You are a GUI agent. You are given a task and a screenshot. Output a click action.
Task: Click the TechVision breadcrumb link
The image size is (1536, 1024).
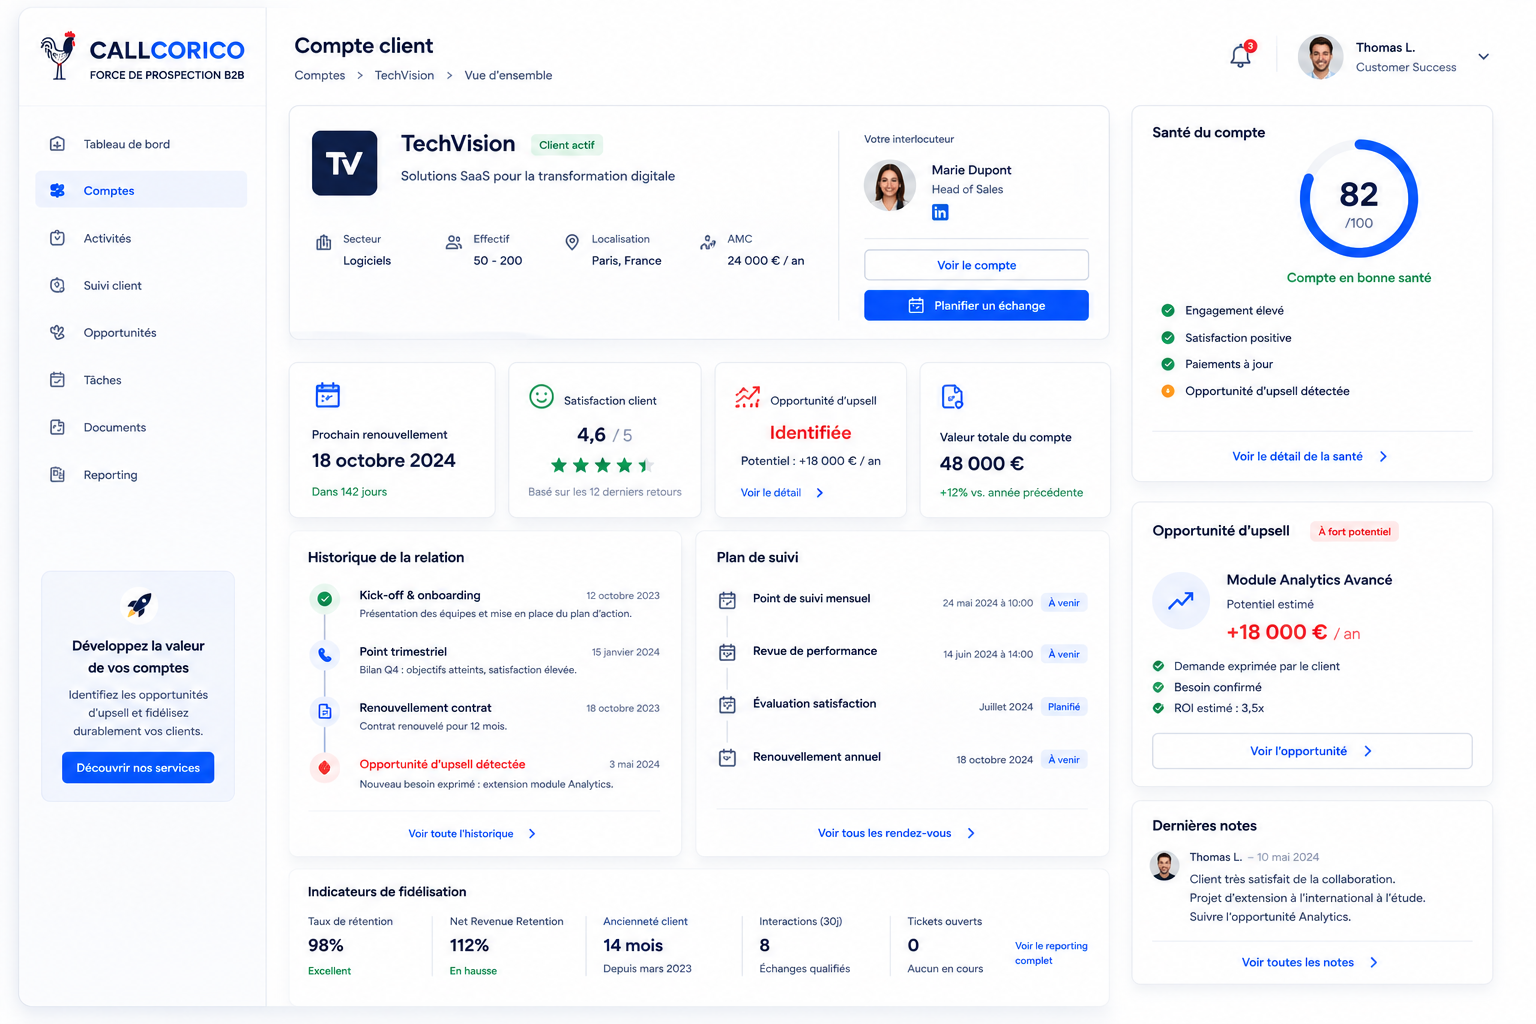[404, 75]
